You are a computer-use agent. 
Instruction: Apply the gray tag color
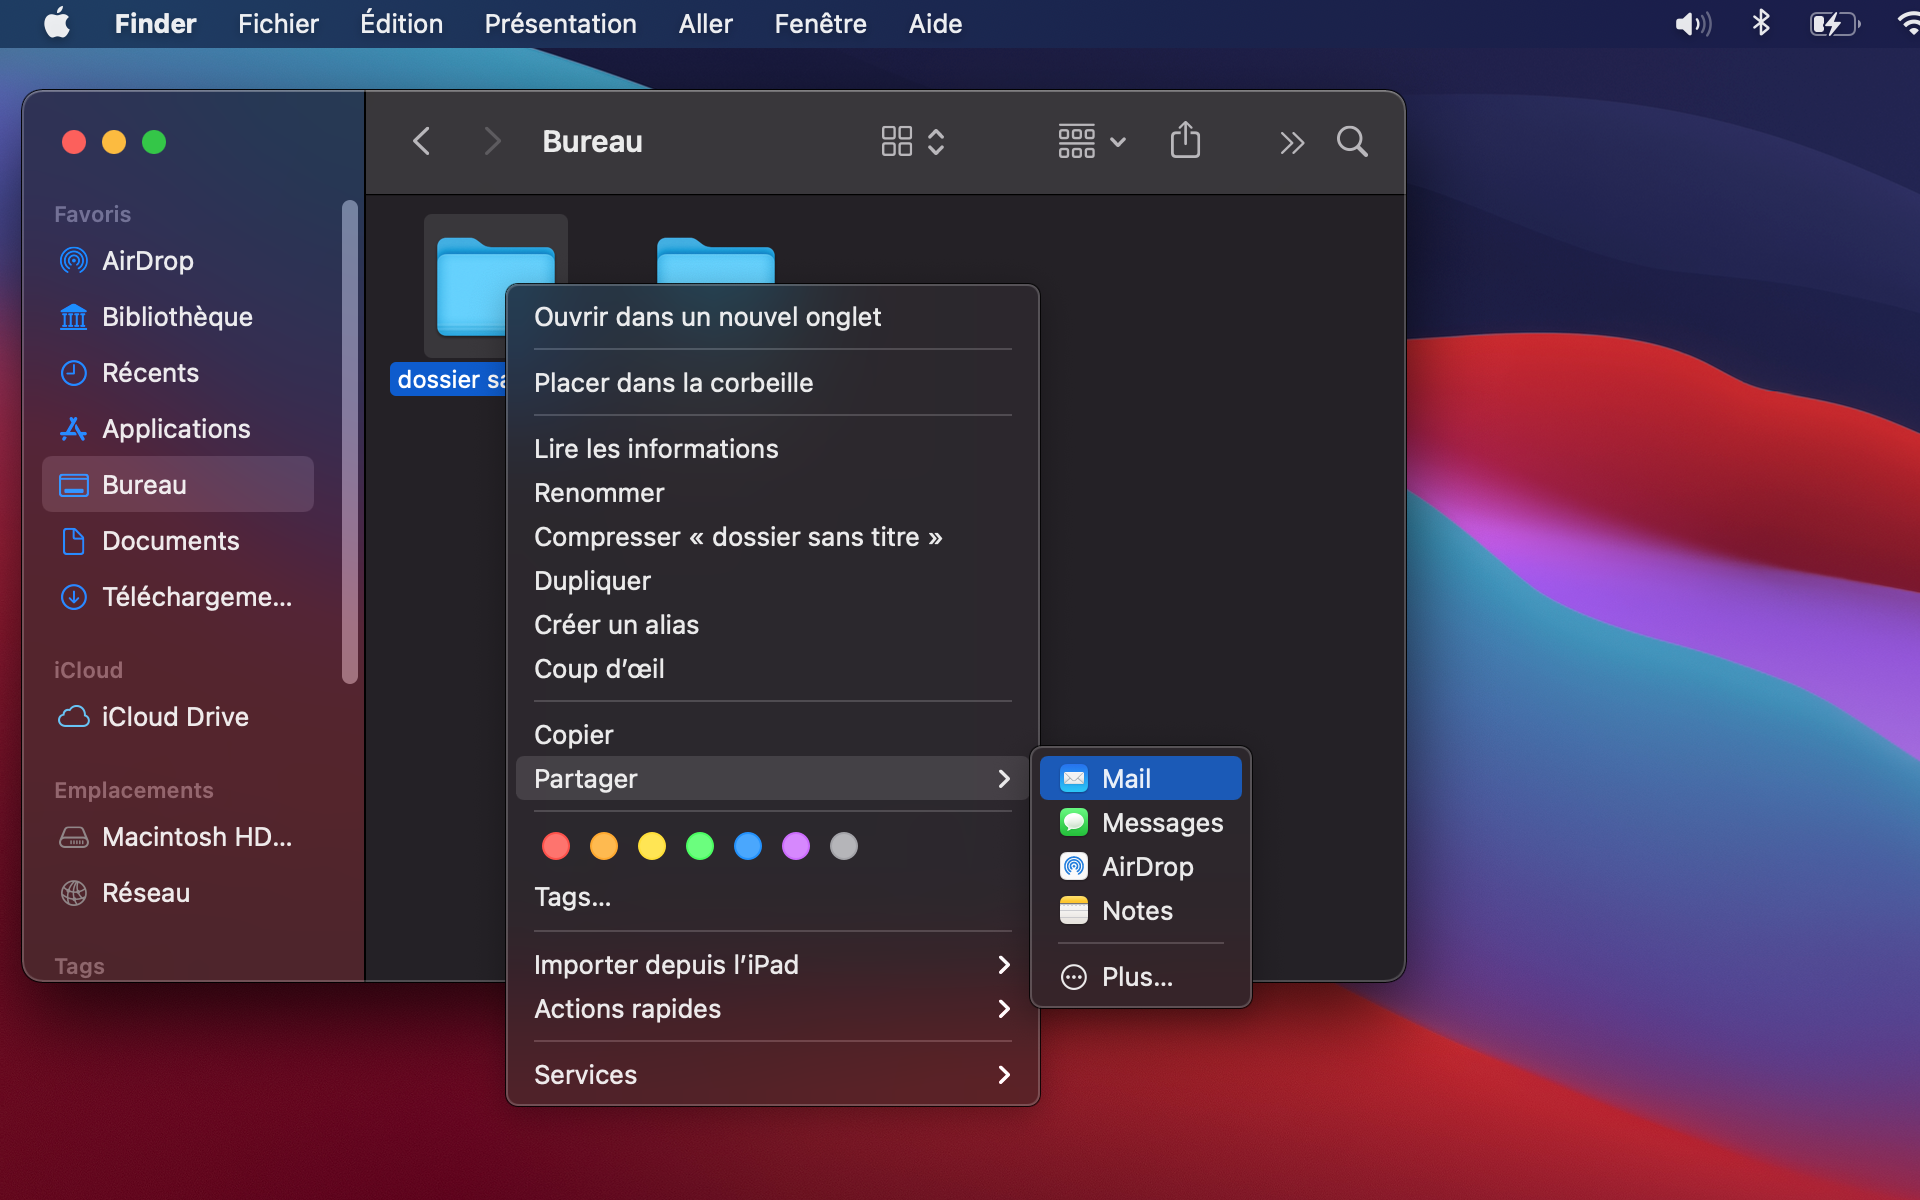pos(844,847)
